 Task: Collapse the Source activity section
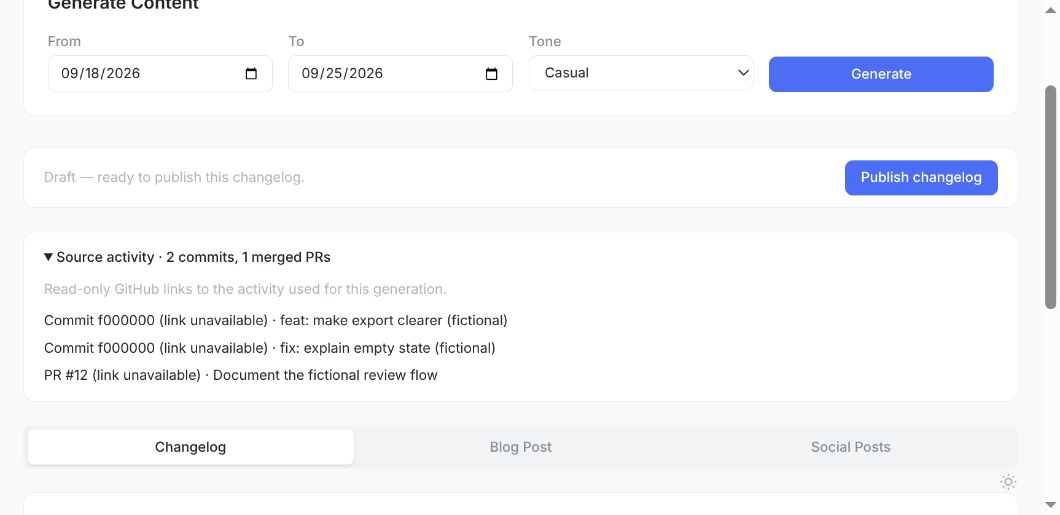coord(187,257)
